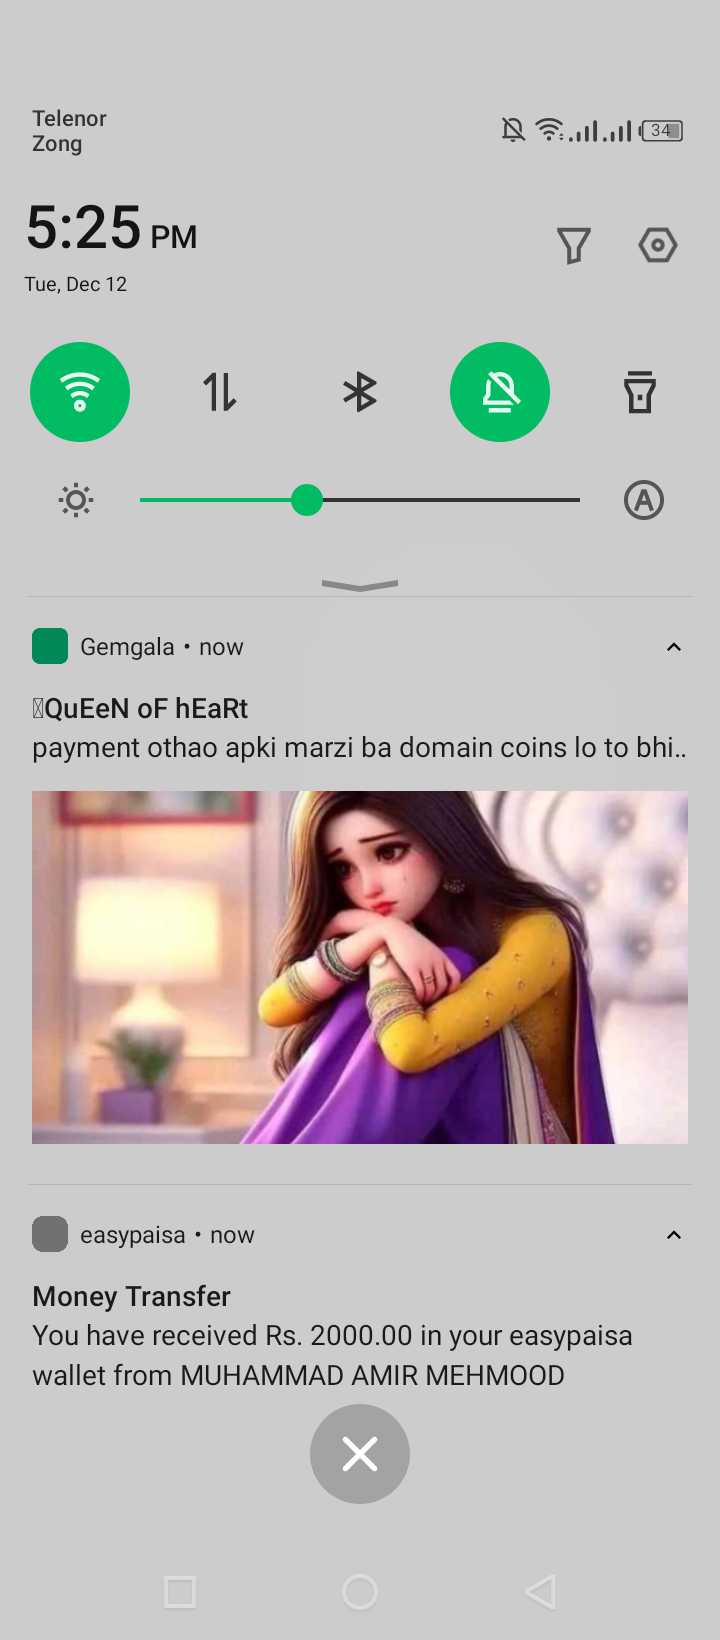
Task: Tap the Gemgala app icon
Action: point(50,646)
